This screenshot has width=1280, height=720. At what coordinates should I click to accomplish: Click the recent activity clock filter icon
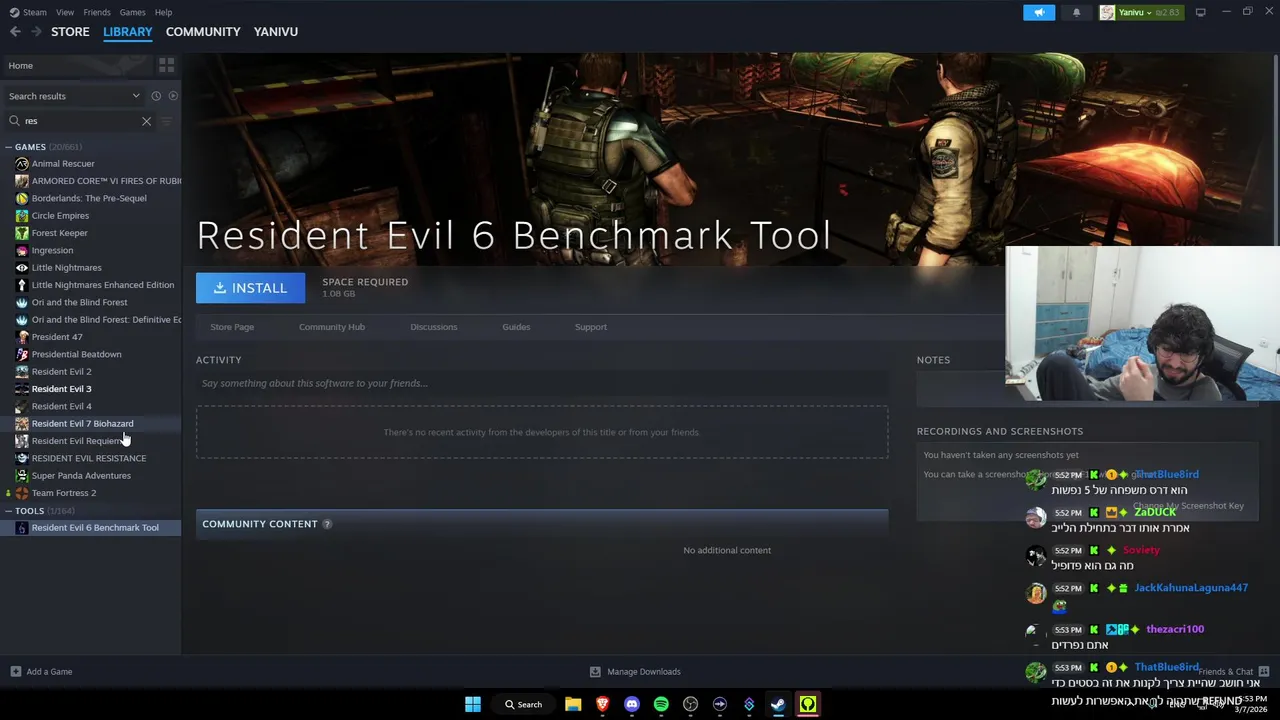click(x=156, y=96)
